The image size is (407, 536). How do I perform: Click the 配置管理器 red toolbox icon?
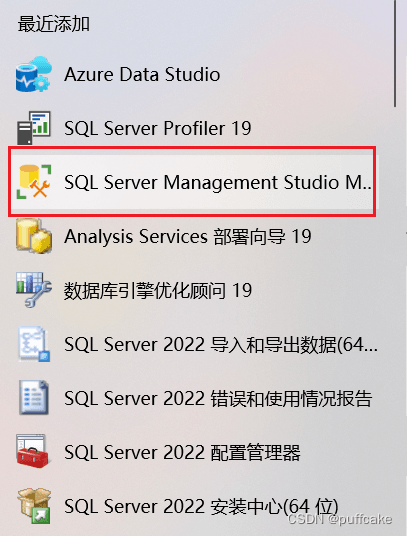pyautogui.click(x=33, y=451)
